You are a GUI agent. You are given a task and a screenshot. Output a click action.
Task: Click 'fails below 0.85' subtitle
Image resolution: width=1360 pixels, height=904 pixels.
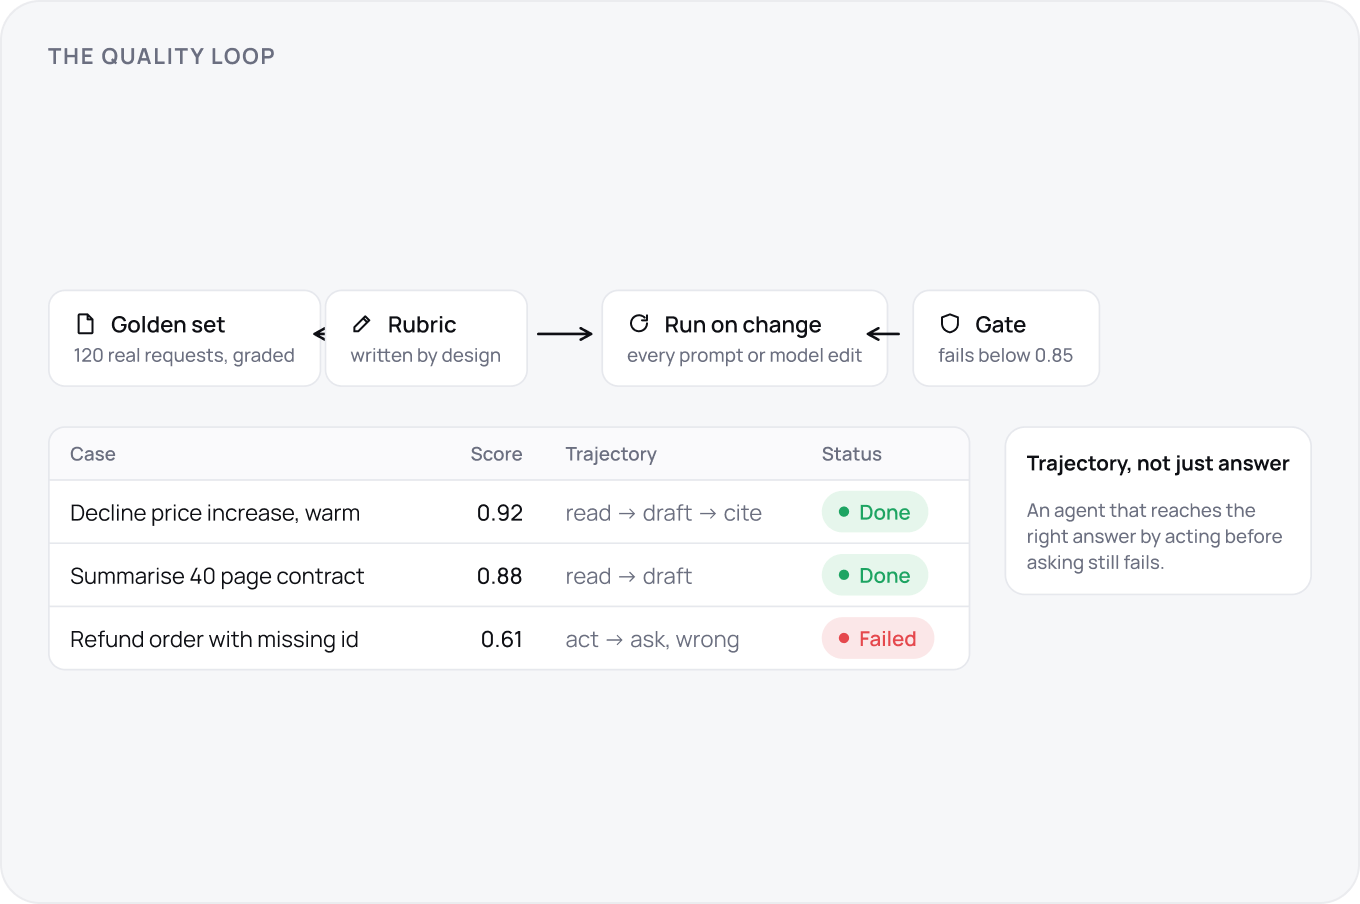pyautogui.click(x=1005, y=356)
